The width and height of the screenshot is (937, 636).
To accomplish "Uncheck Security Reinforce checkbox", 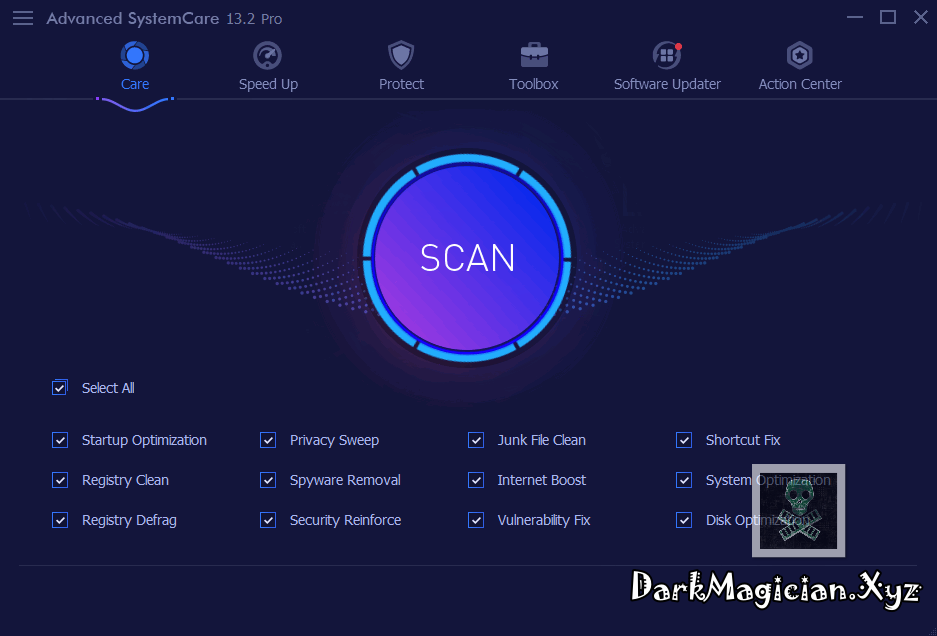I will (268, 521).
